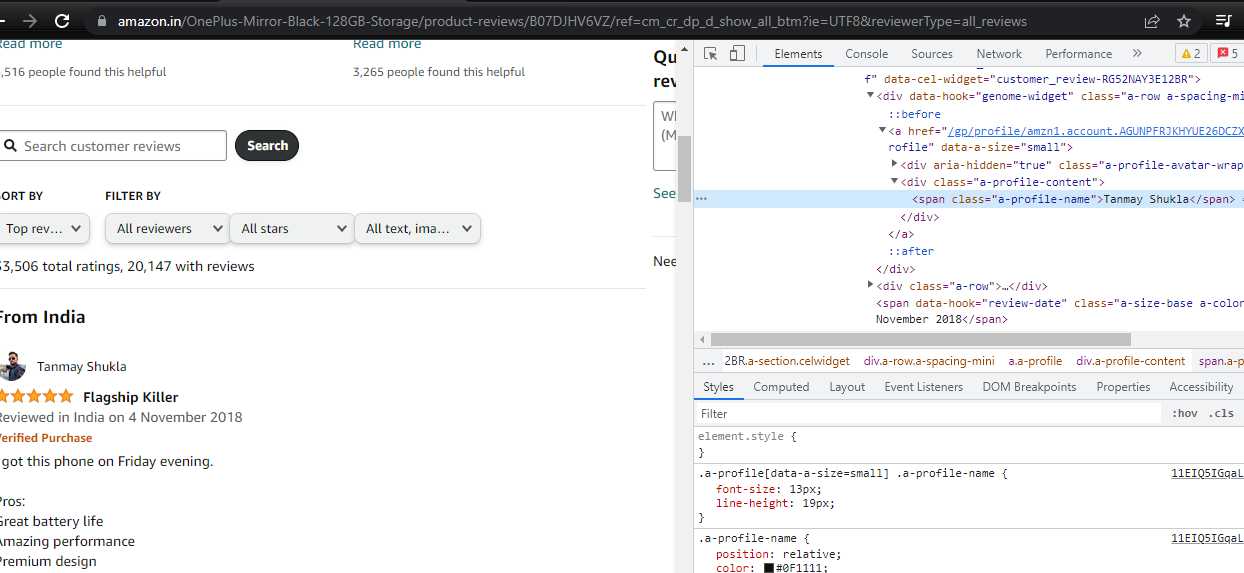The height and width of the screenshot is (573, 1244).
Task: Click the browser address bar URL
Action: coord(572,21)
